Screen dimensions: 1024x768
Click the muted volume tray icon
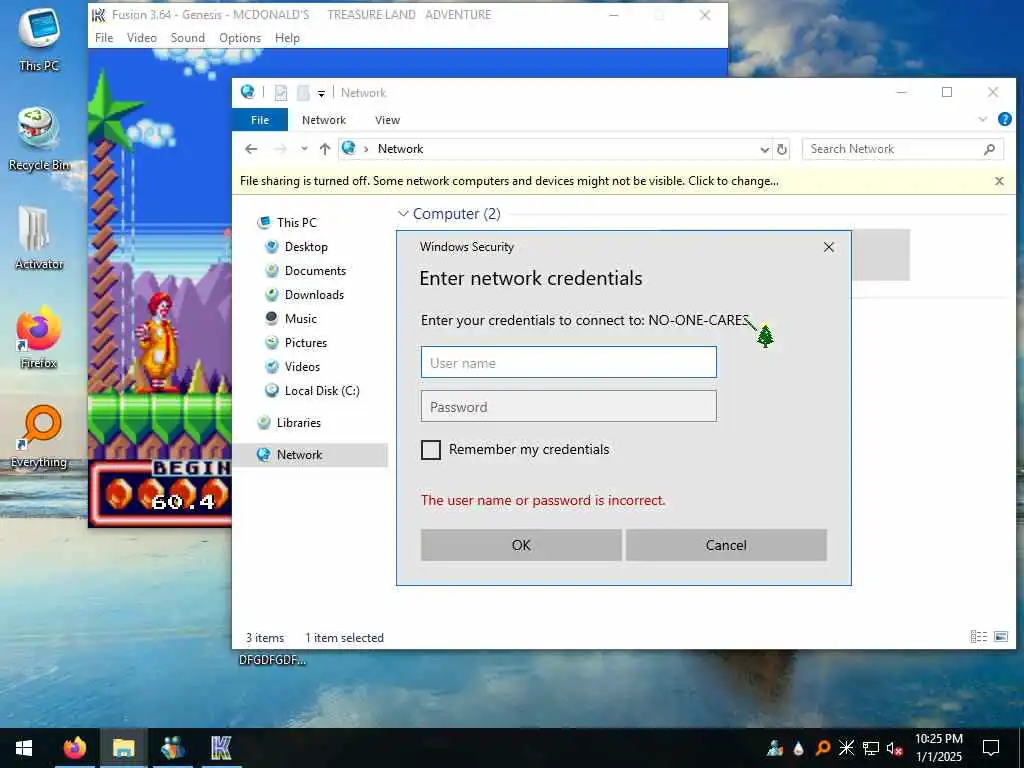894,748
